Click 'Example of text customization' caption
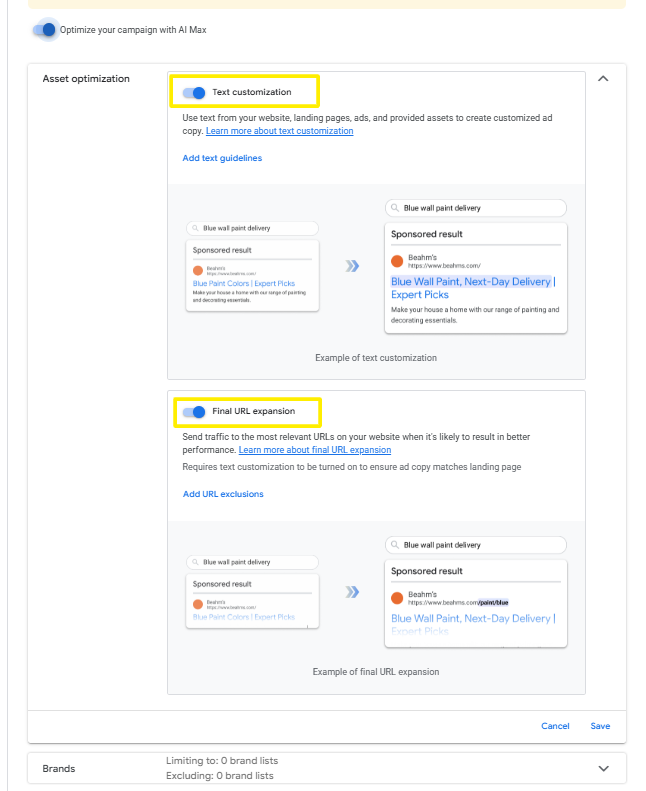 (376, 358)
